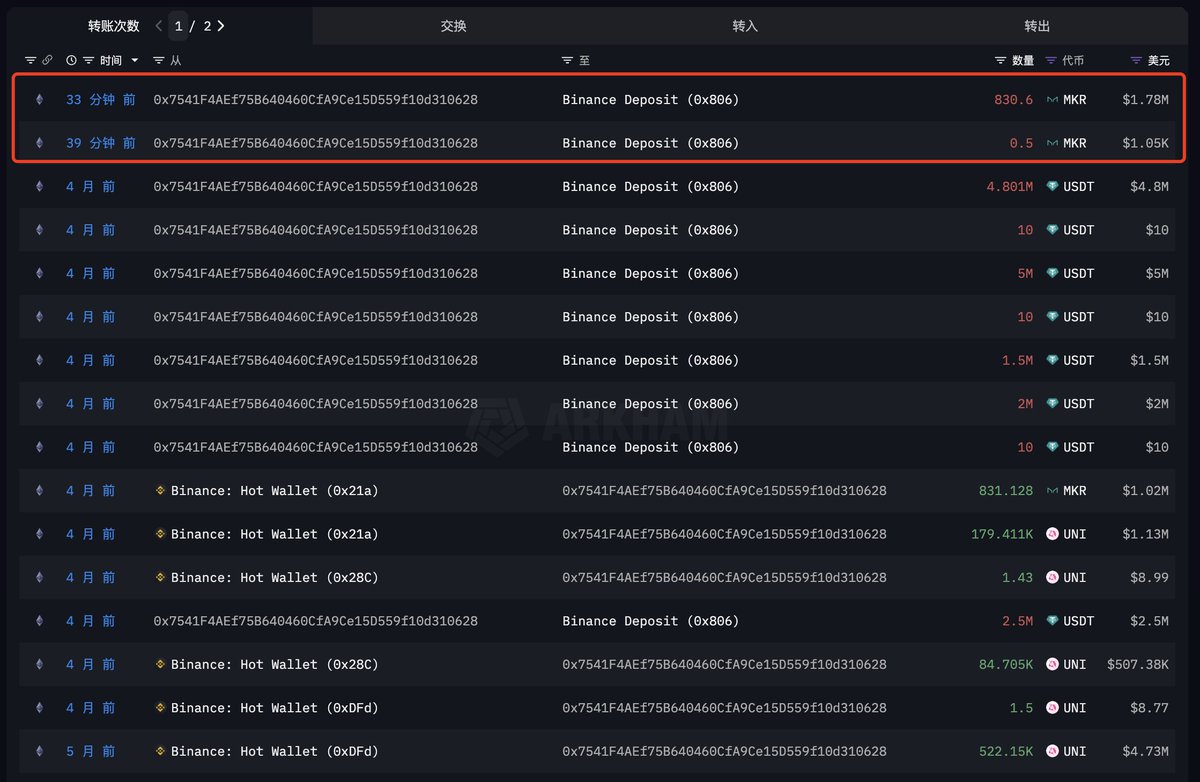Click UNI token icon in 179.411K row

pos(1052,534)
